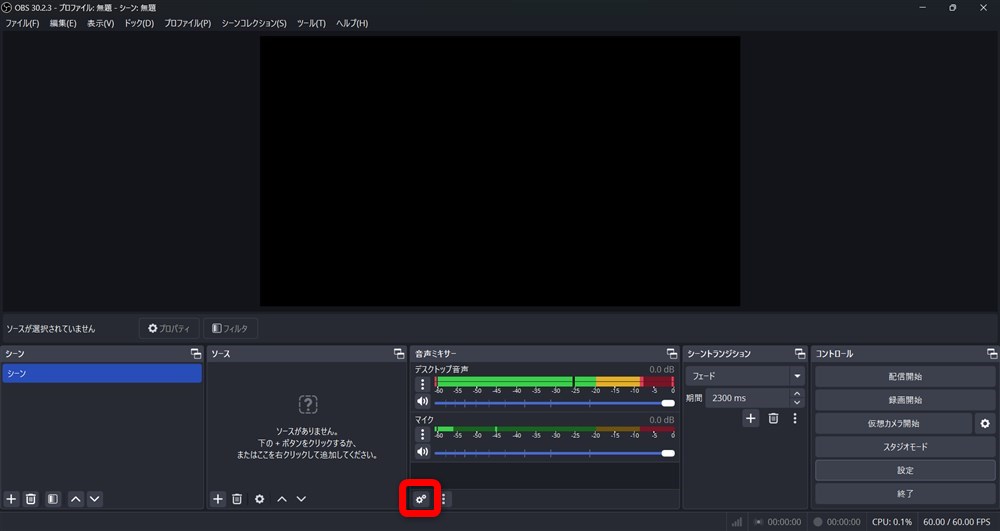Open the View (表示) menu
The height and width of the screenshot is (531, 1000).
tap(101, 23)
